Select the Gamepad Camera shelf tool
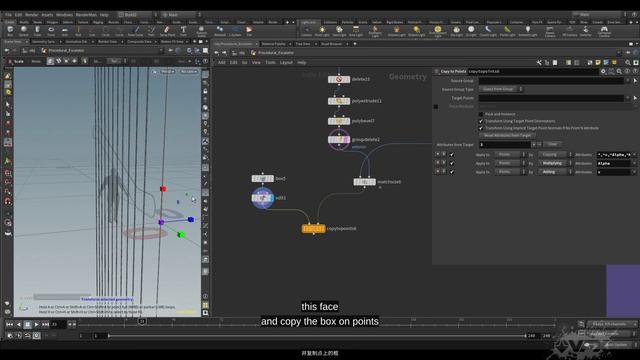 tap(604, 31)
